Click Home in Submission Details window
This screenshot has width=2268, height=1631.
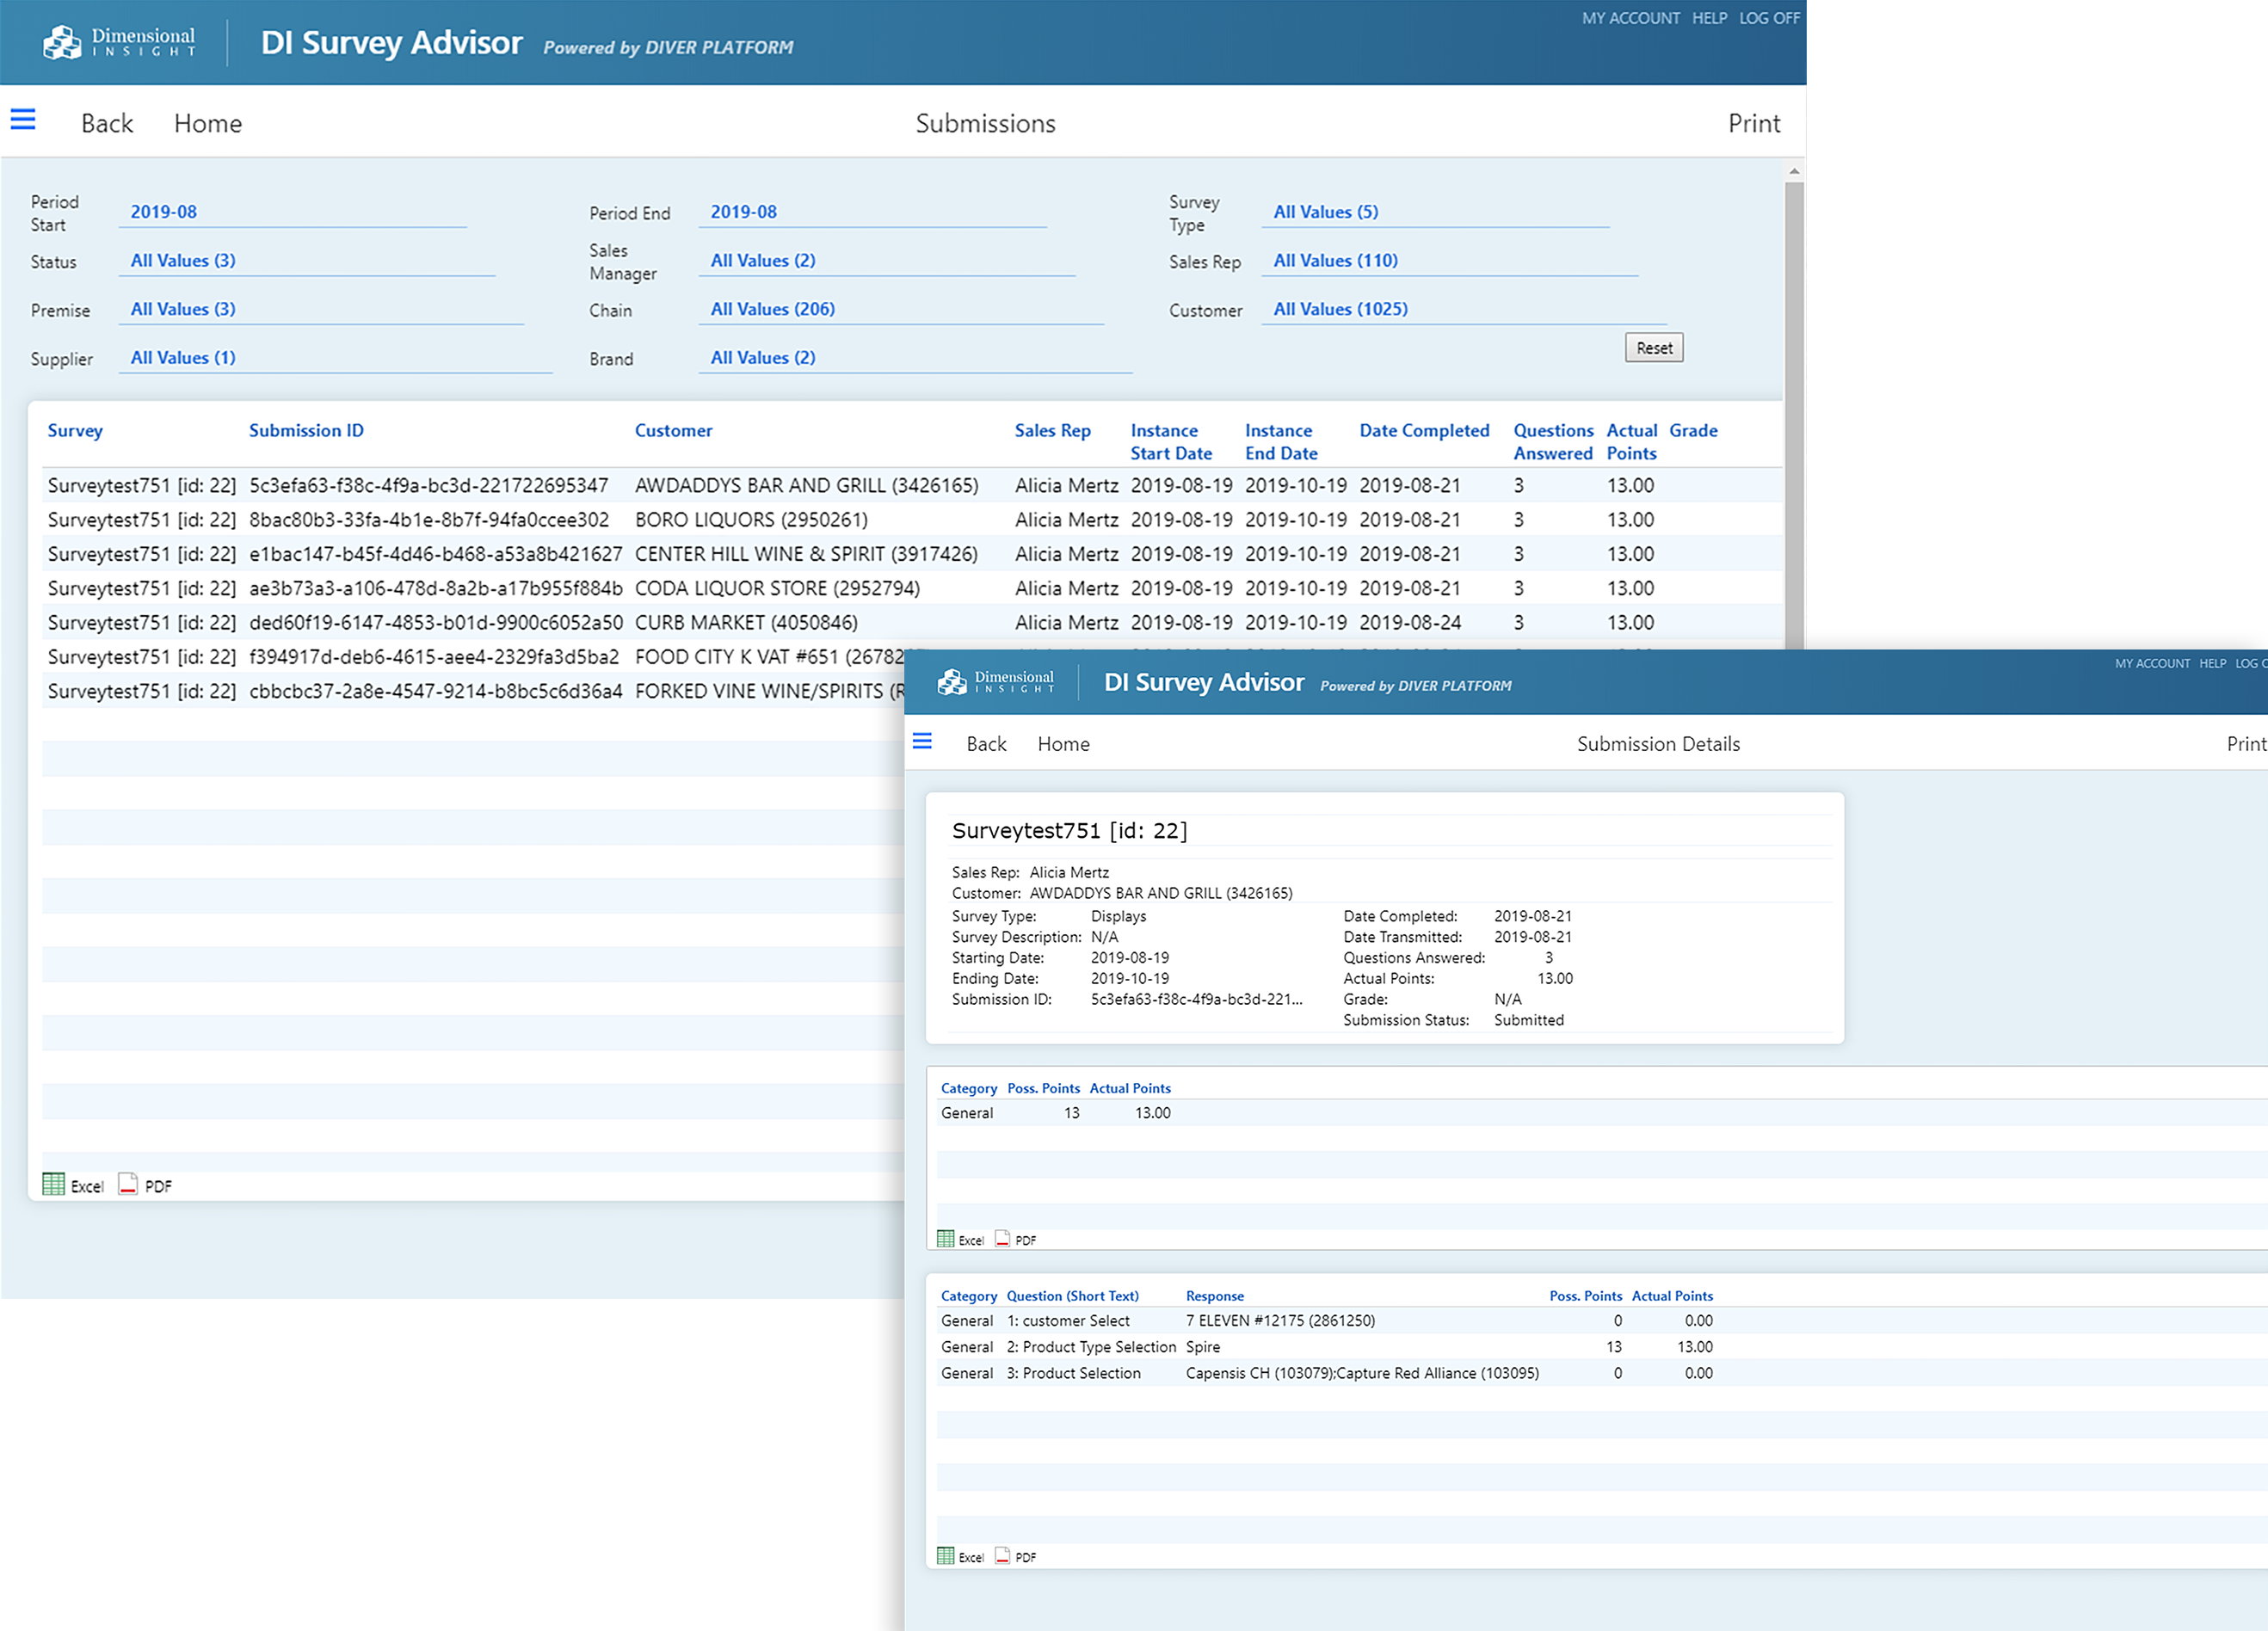tap(1063, 743)
